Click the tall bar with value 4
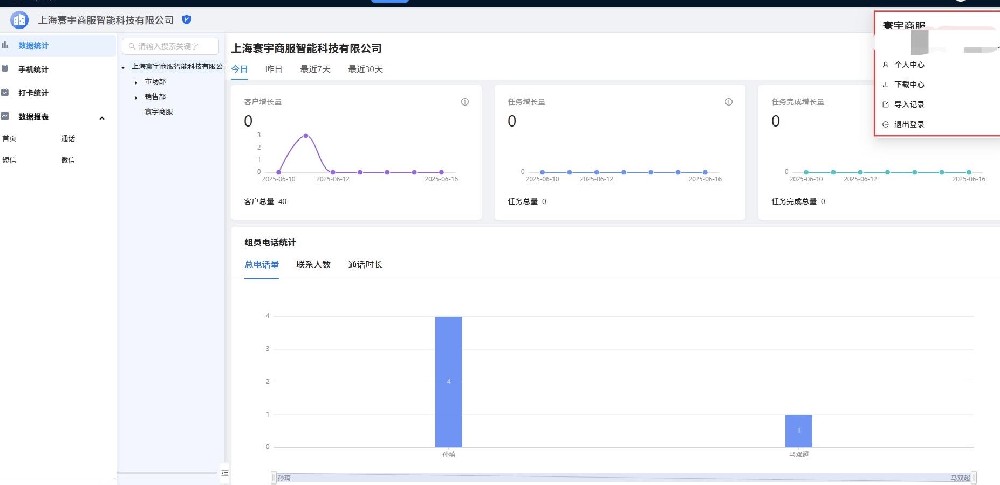Viewport: 1000px width, 485px height. click(448, 382)
